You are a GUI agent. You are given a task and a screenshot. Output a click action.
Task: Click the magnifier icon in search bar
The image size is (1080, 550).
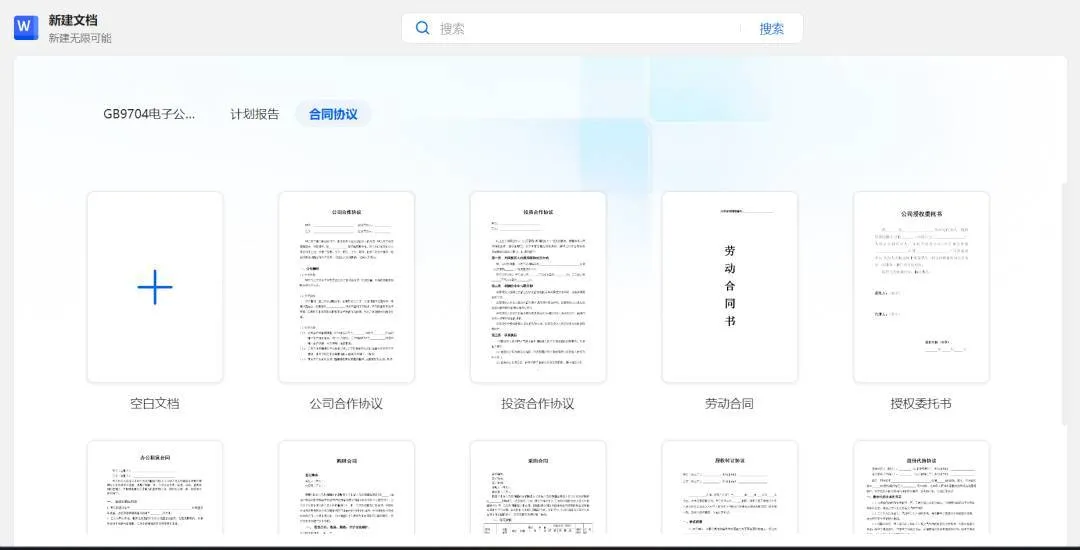click(x=423, y=28)
